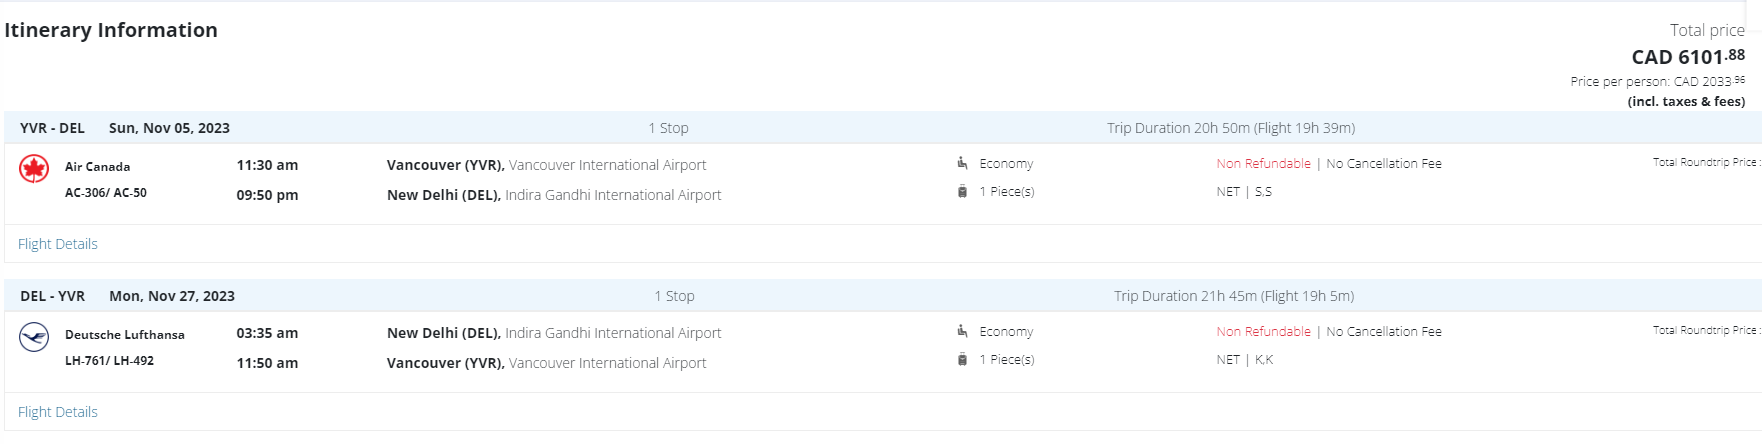Click the baggage icon on the Lufthansa flight

(x=962, y=359)
